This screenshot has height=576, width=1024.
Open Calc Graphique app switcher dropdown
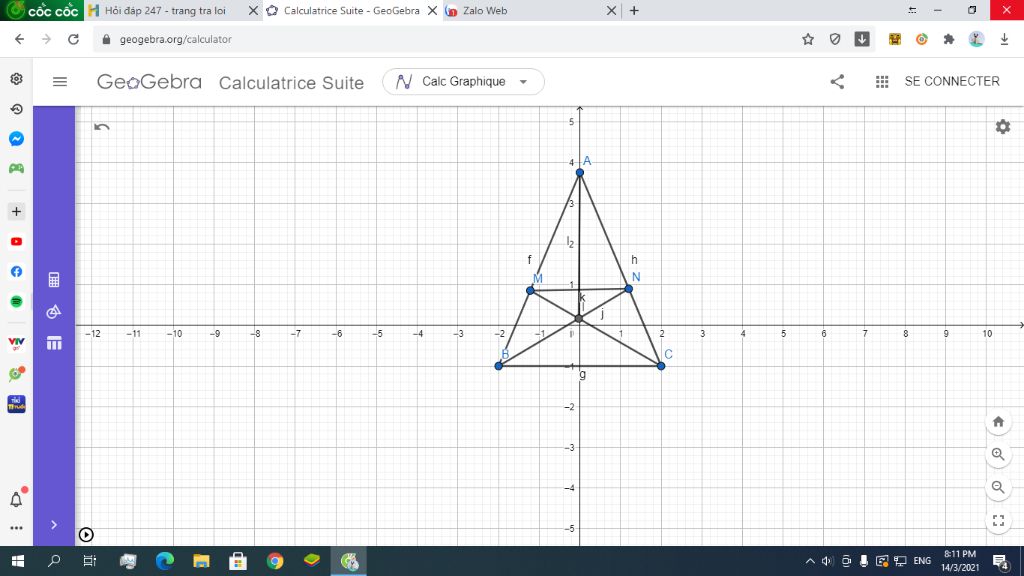click(x=463, y=82)
